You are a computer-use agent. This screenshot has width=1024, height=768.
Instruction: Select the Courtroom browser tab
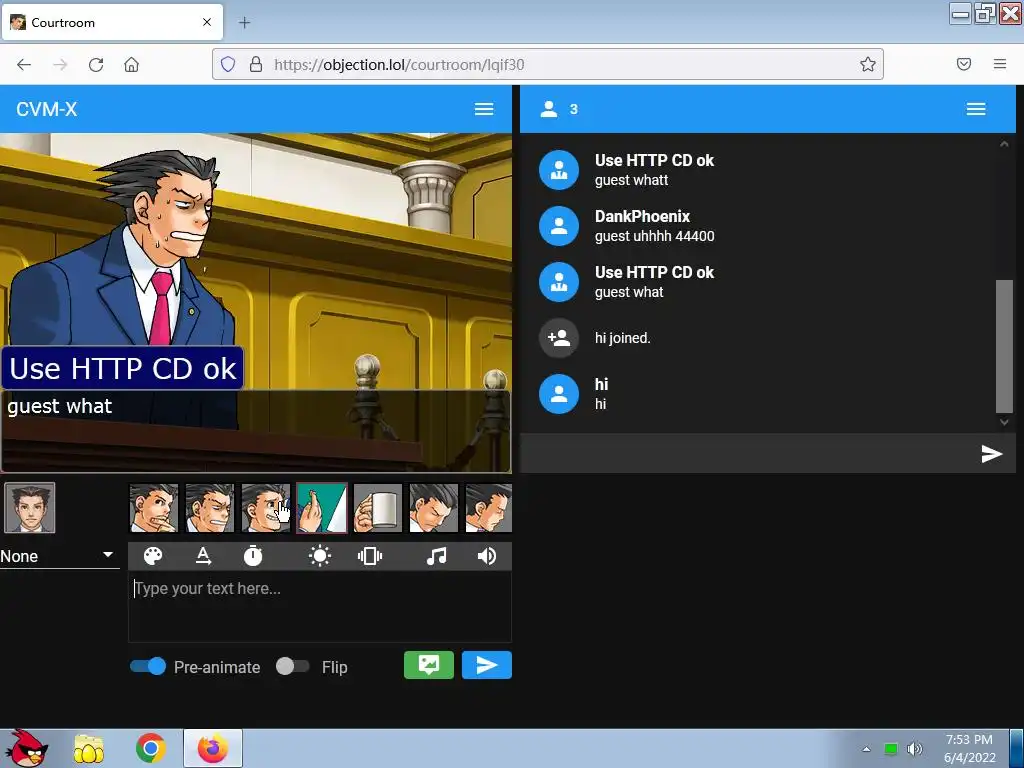112,22
